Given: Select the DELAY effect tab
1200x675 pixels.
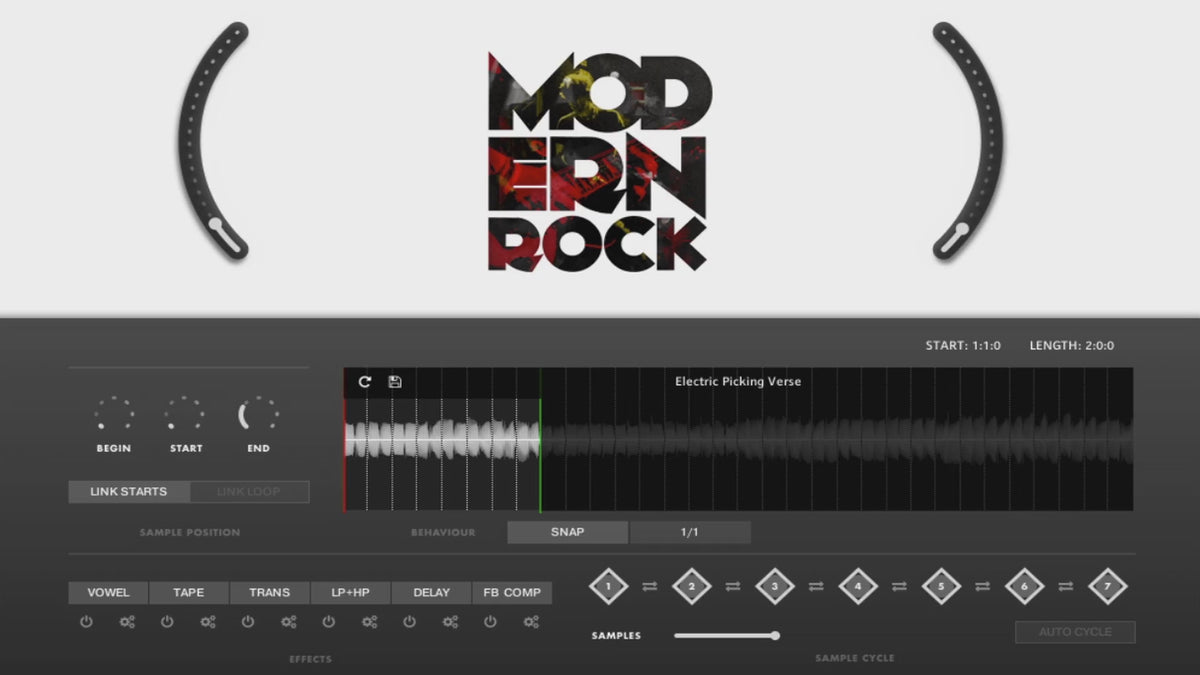Looking at the screenshot, I should point(431,593).
